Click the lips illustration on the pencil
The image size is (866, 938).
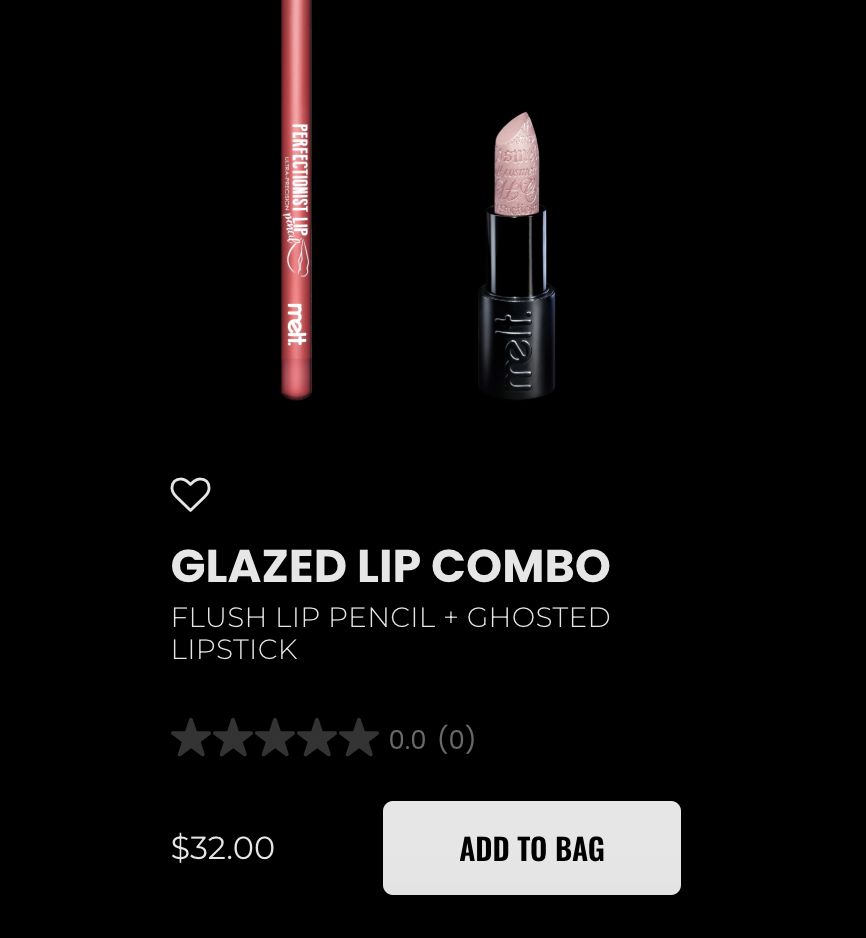[x=298, y=258]
